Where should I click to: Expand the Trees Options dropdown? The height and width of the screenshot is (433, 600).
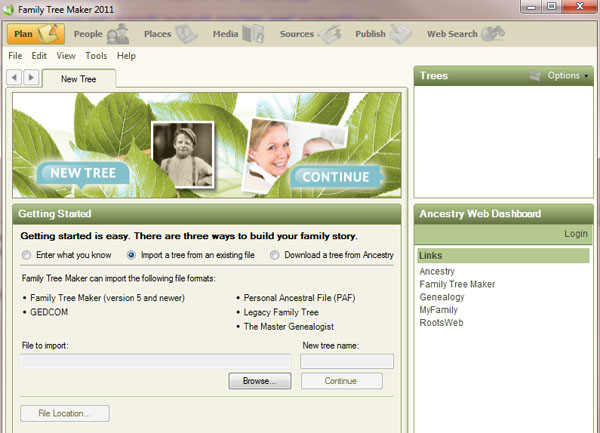pos(568,76)
